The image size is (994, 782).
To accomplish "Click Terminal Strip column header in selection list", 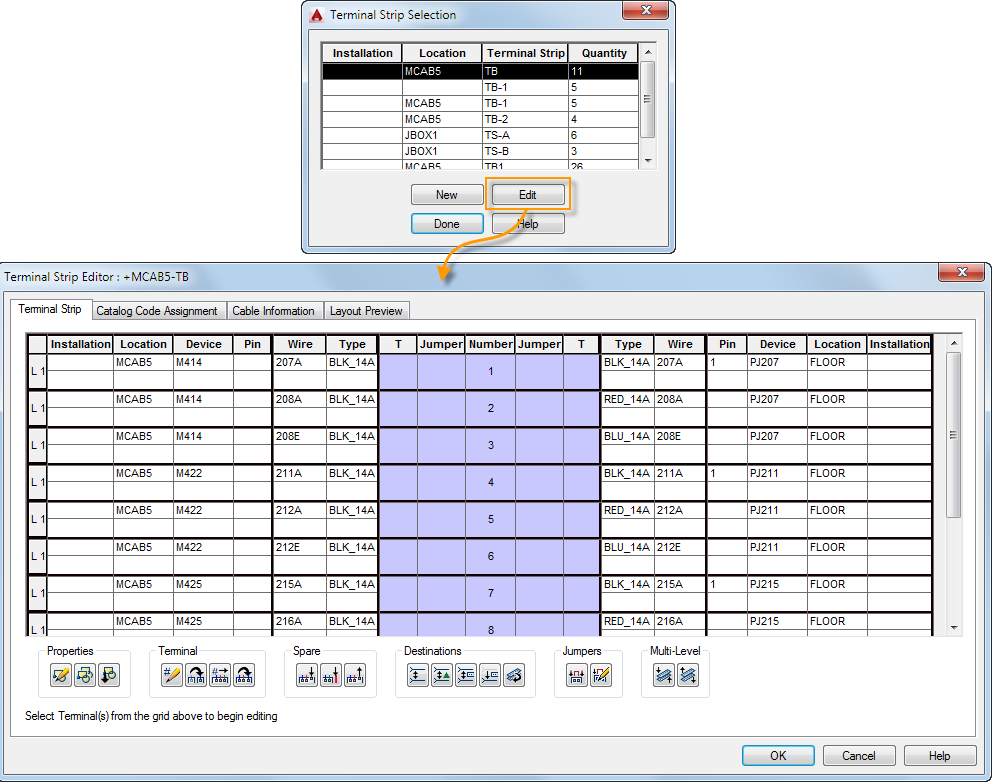I will tap(526, 53).
